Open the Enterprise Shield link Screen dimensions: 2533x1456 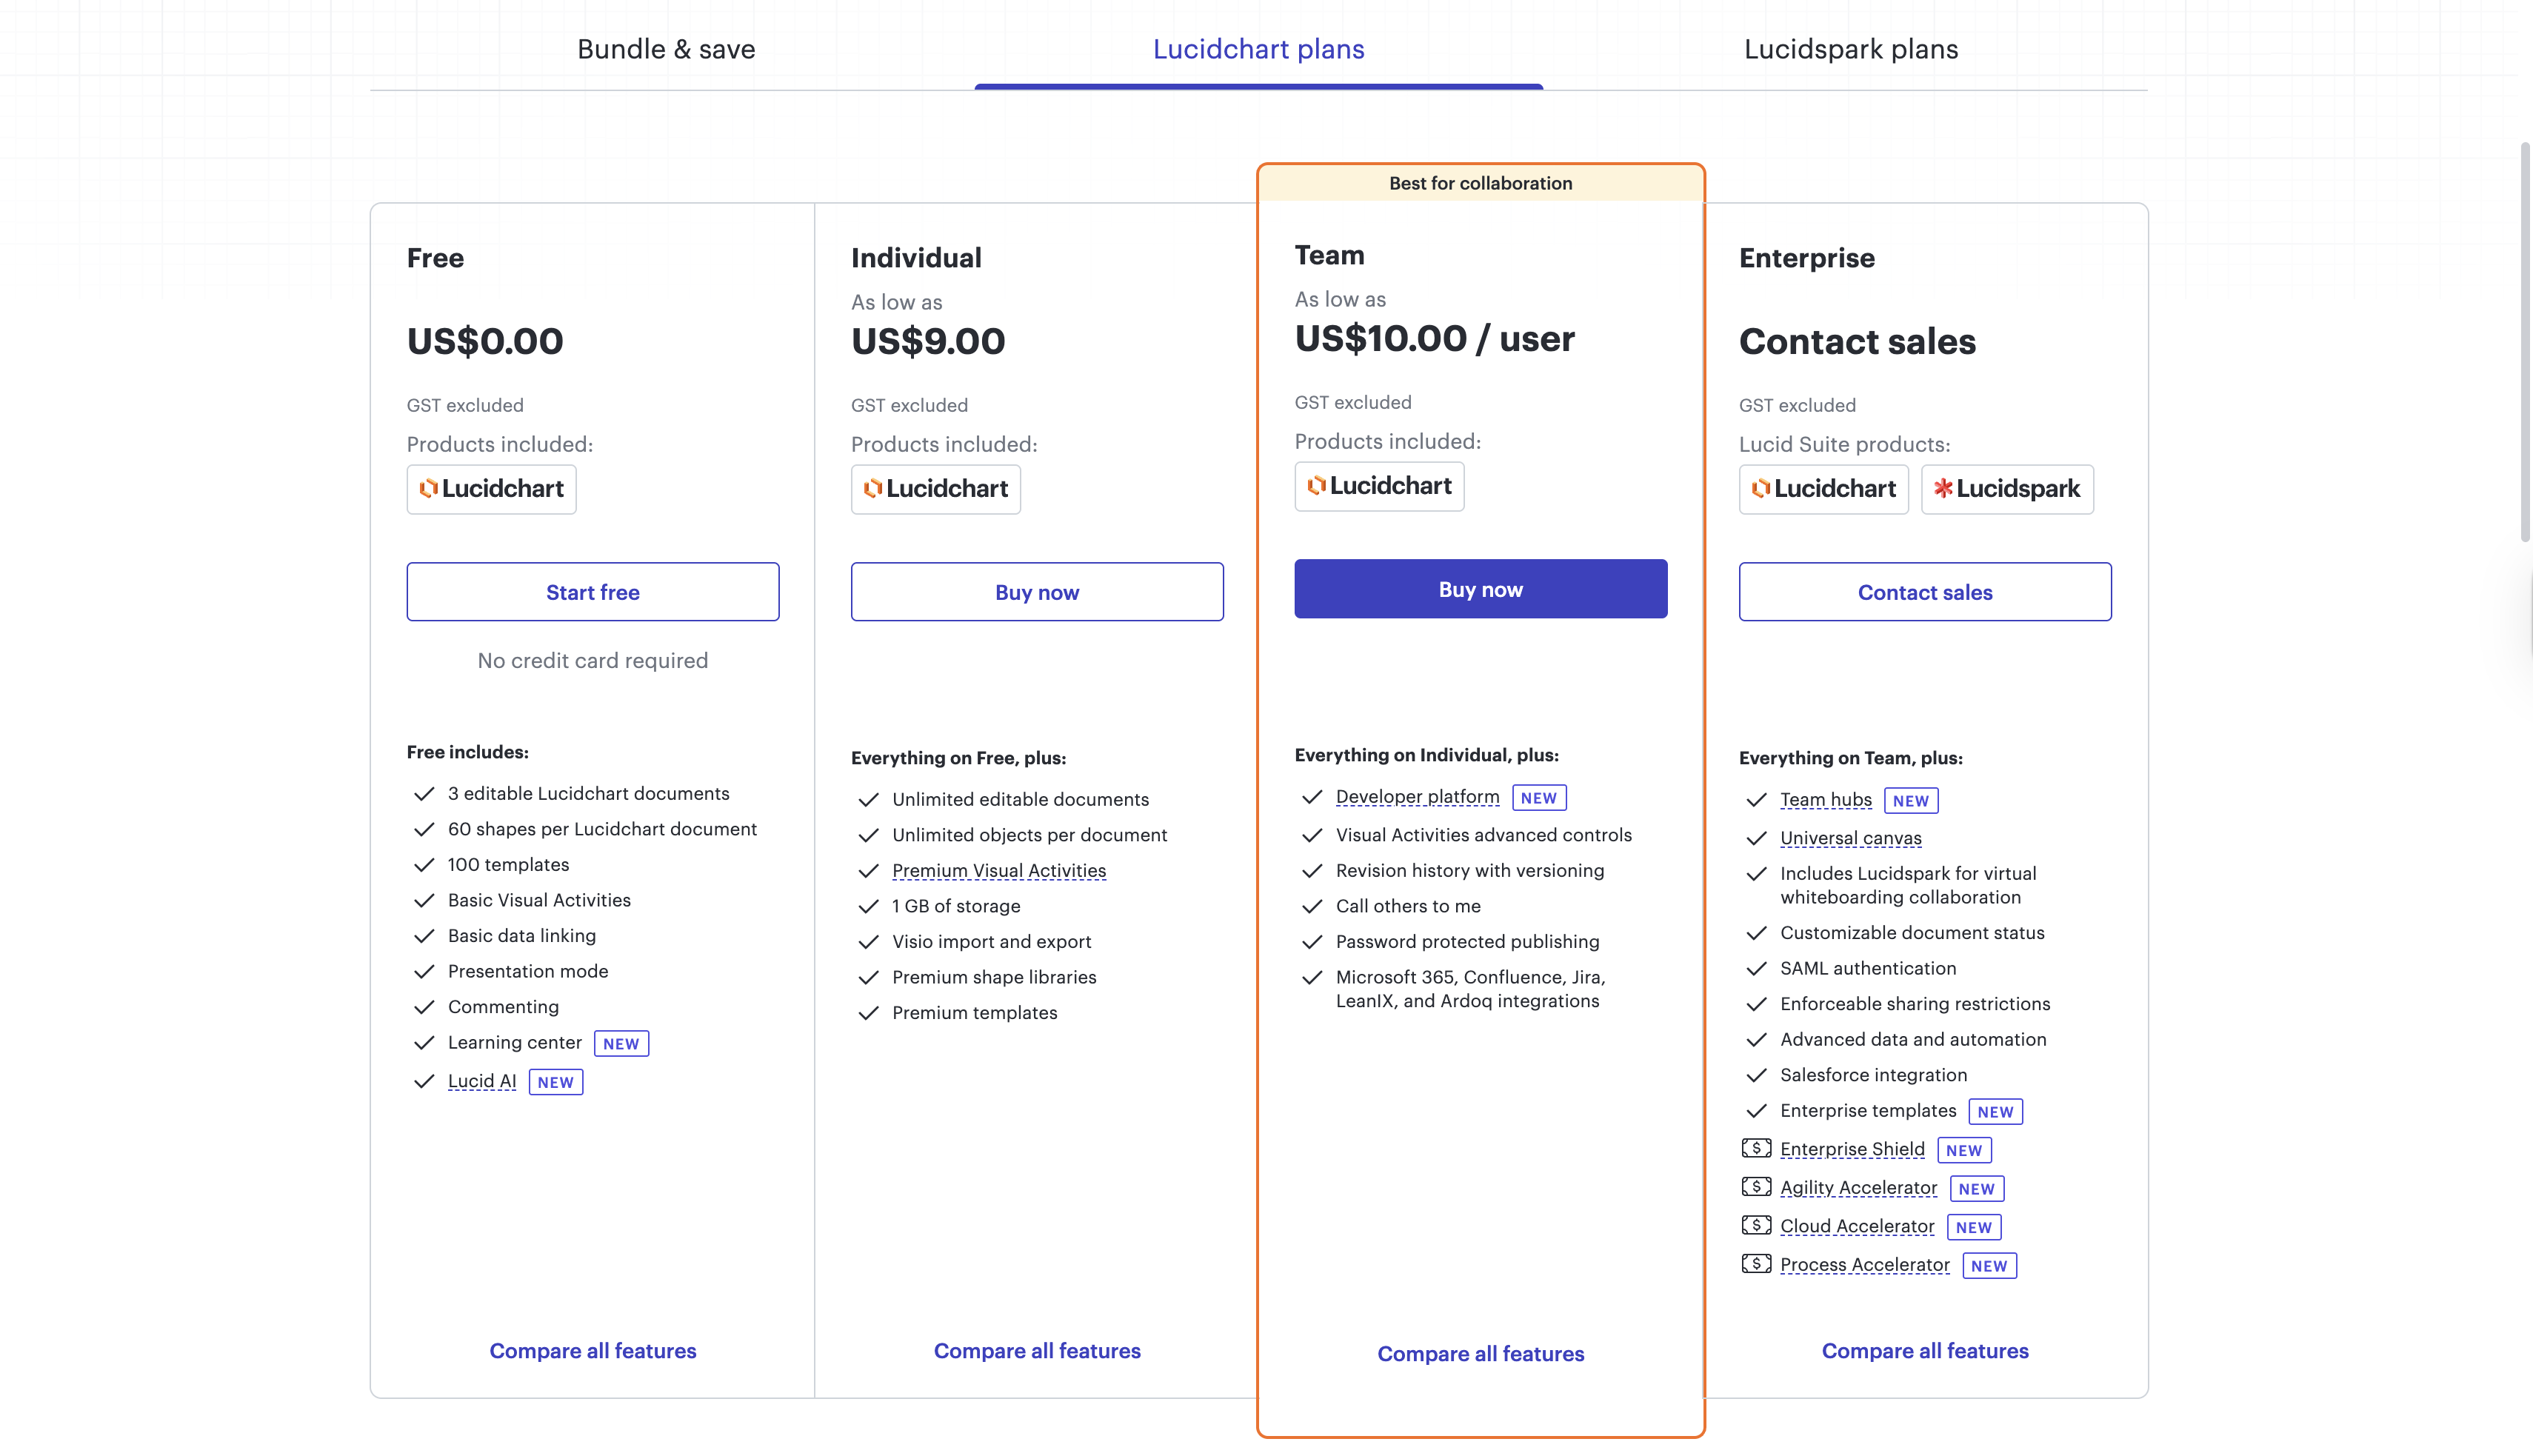1852,1149
